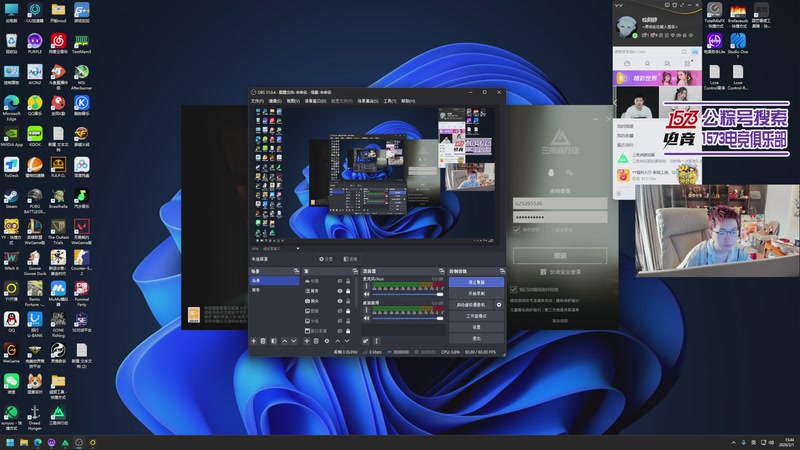Open advanced audio properties in mixer toolbar
The height and width of the screenshot is (450, 800).
(365, 341)
